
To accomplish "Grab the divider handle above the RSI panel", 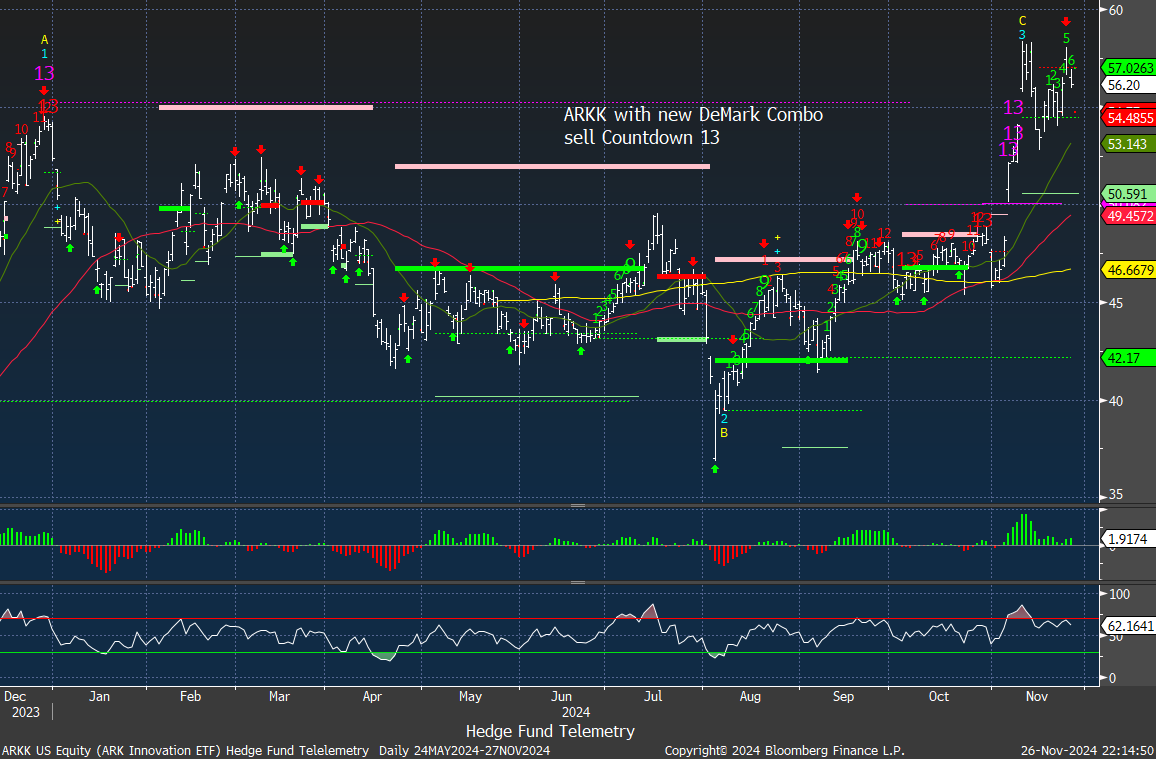I will pos(577,581).
